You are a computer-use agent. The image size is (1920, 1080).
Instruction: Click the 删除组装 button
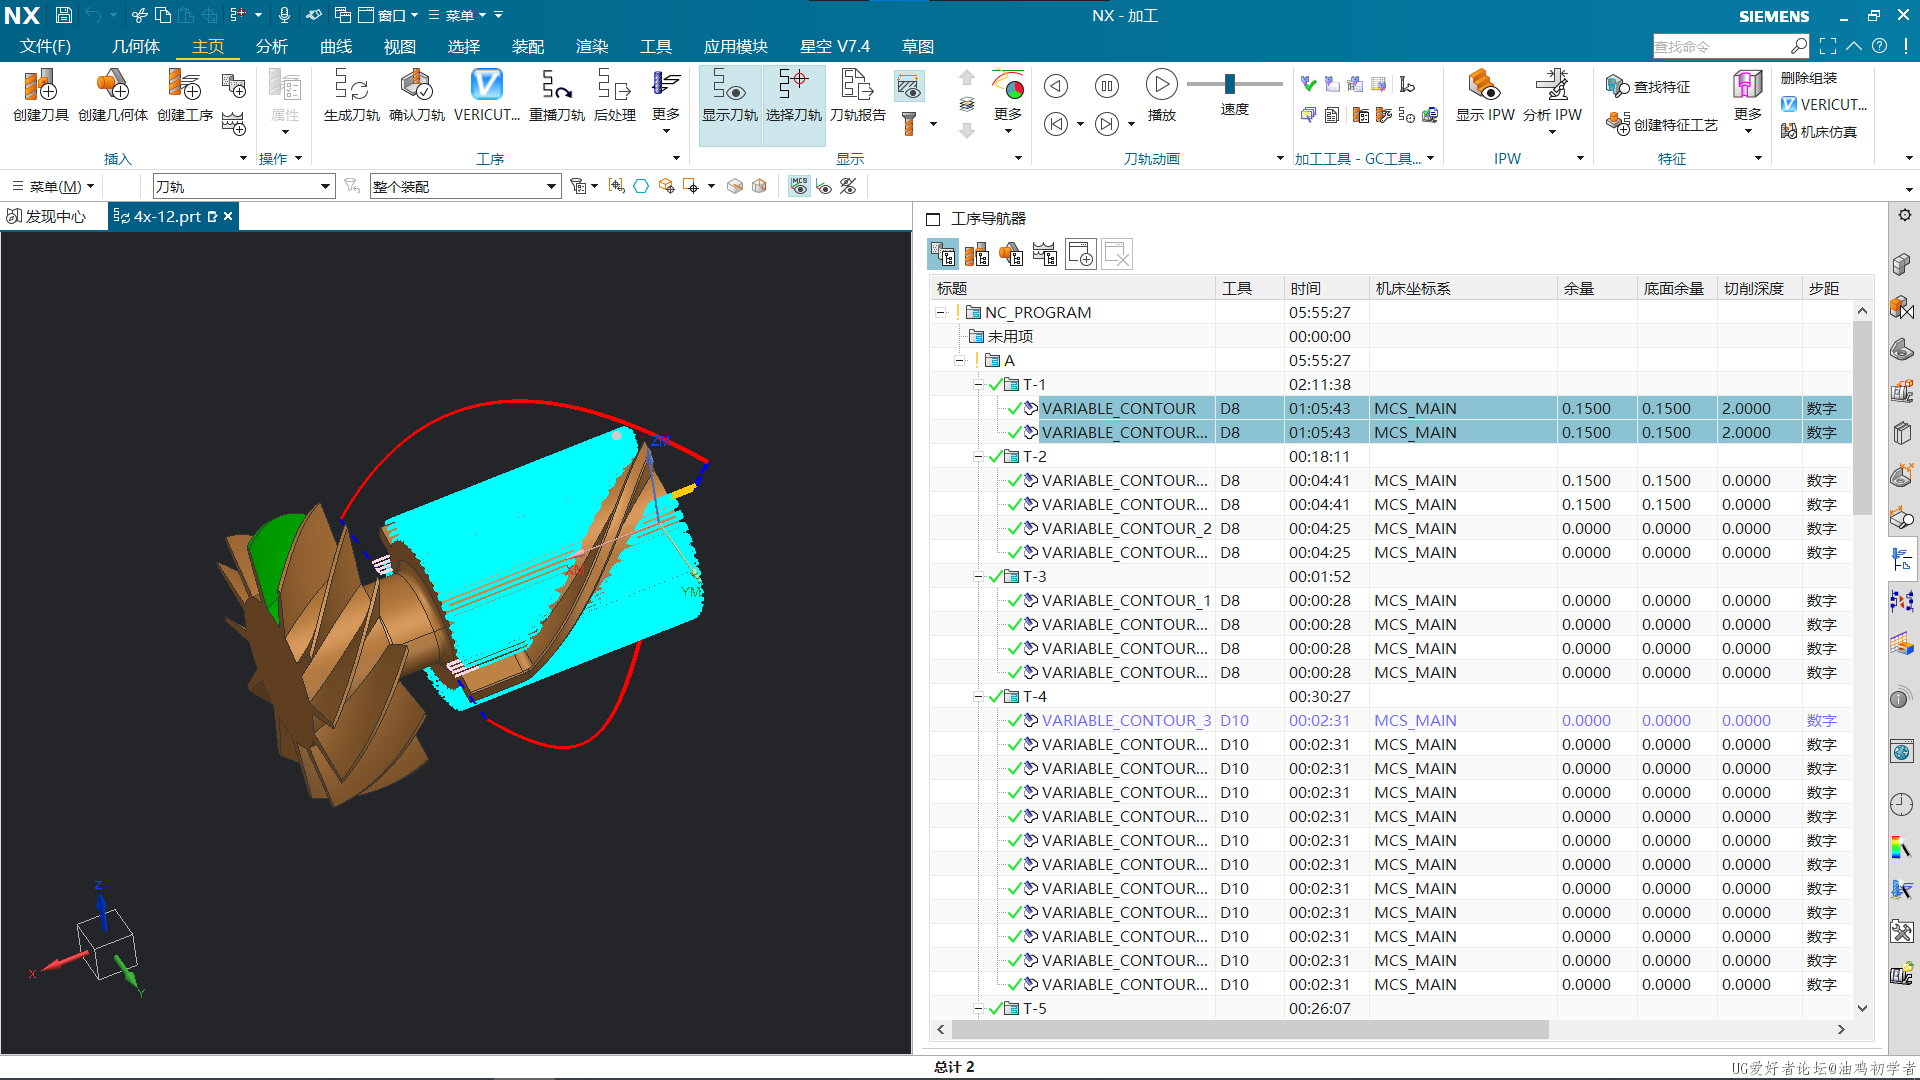pos(1809,78)
